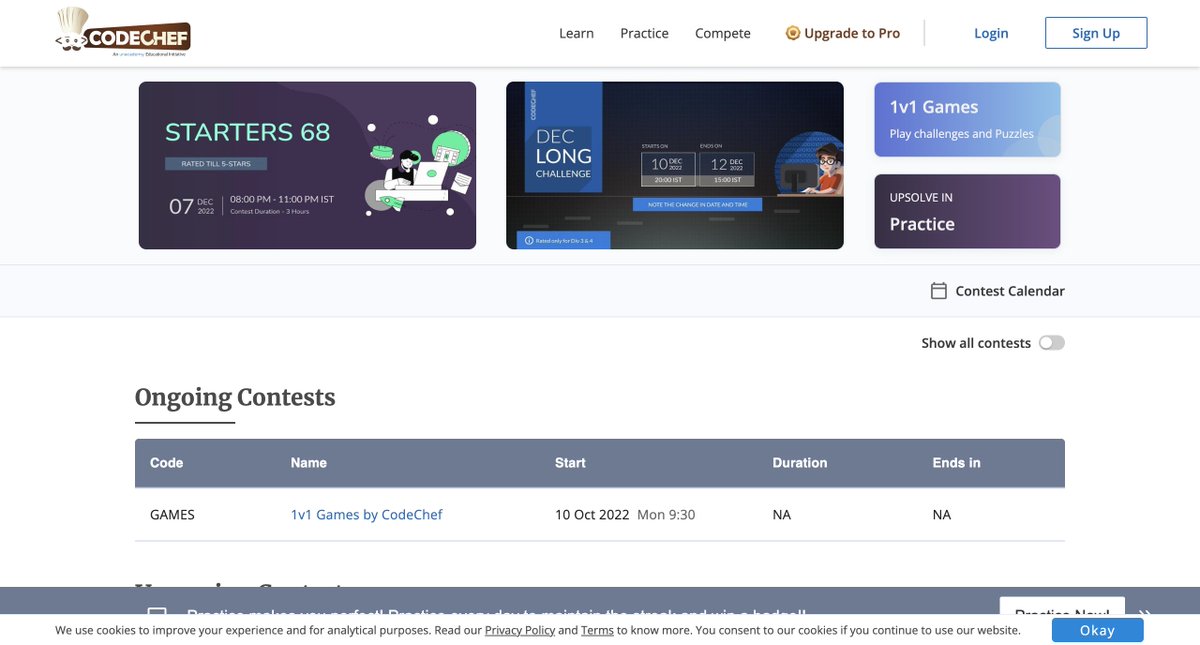Collapse the practice banner with double chevron

coord(1145,614)
